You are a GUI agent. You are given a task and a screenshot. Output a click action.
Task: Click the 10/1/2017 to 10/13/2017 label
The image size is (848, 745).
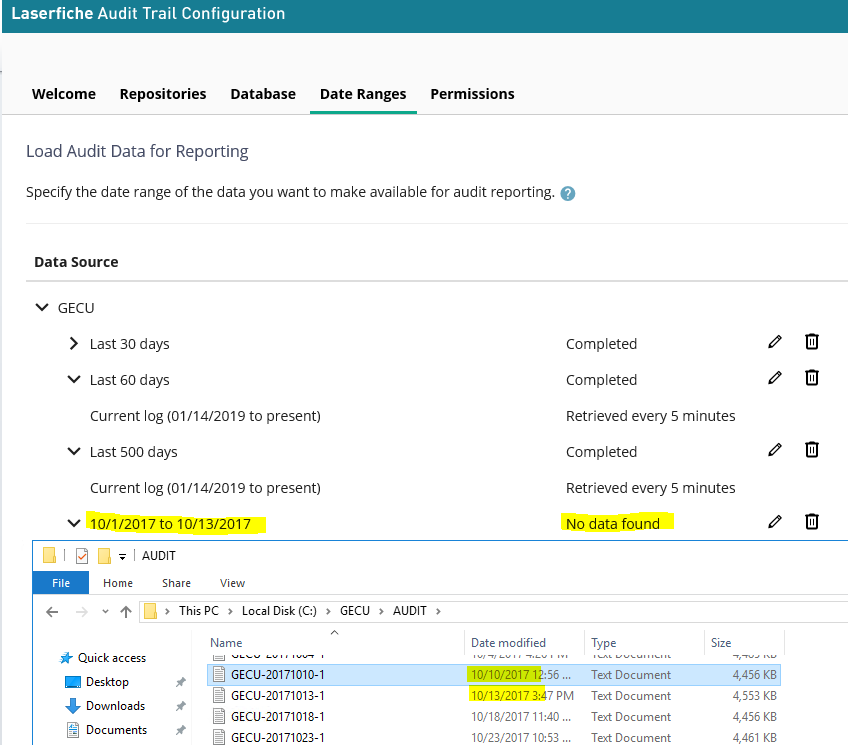pos(170,524)
